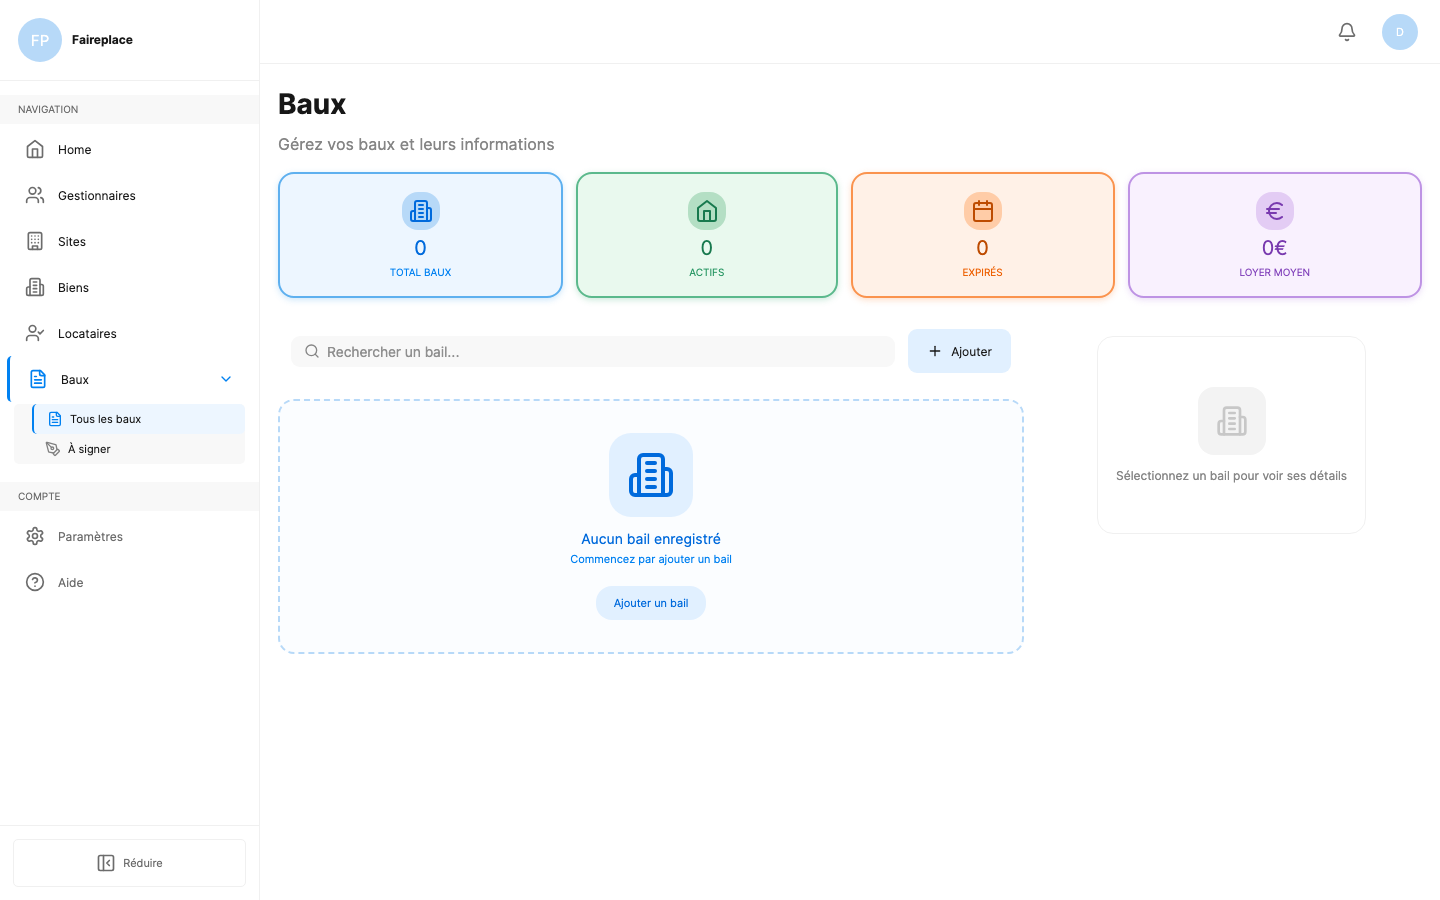Screen dimensions: 1440x900
Task: Open the notifications bell
Action: (x=1346, y=31)
